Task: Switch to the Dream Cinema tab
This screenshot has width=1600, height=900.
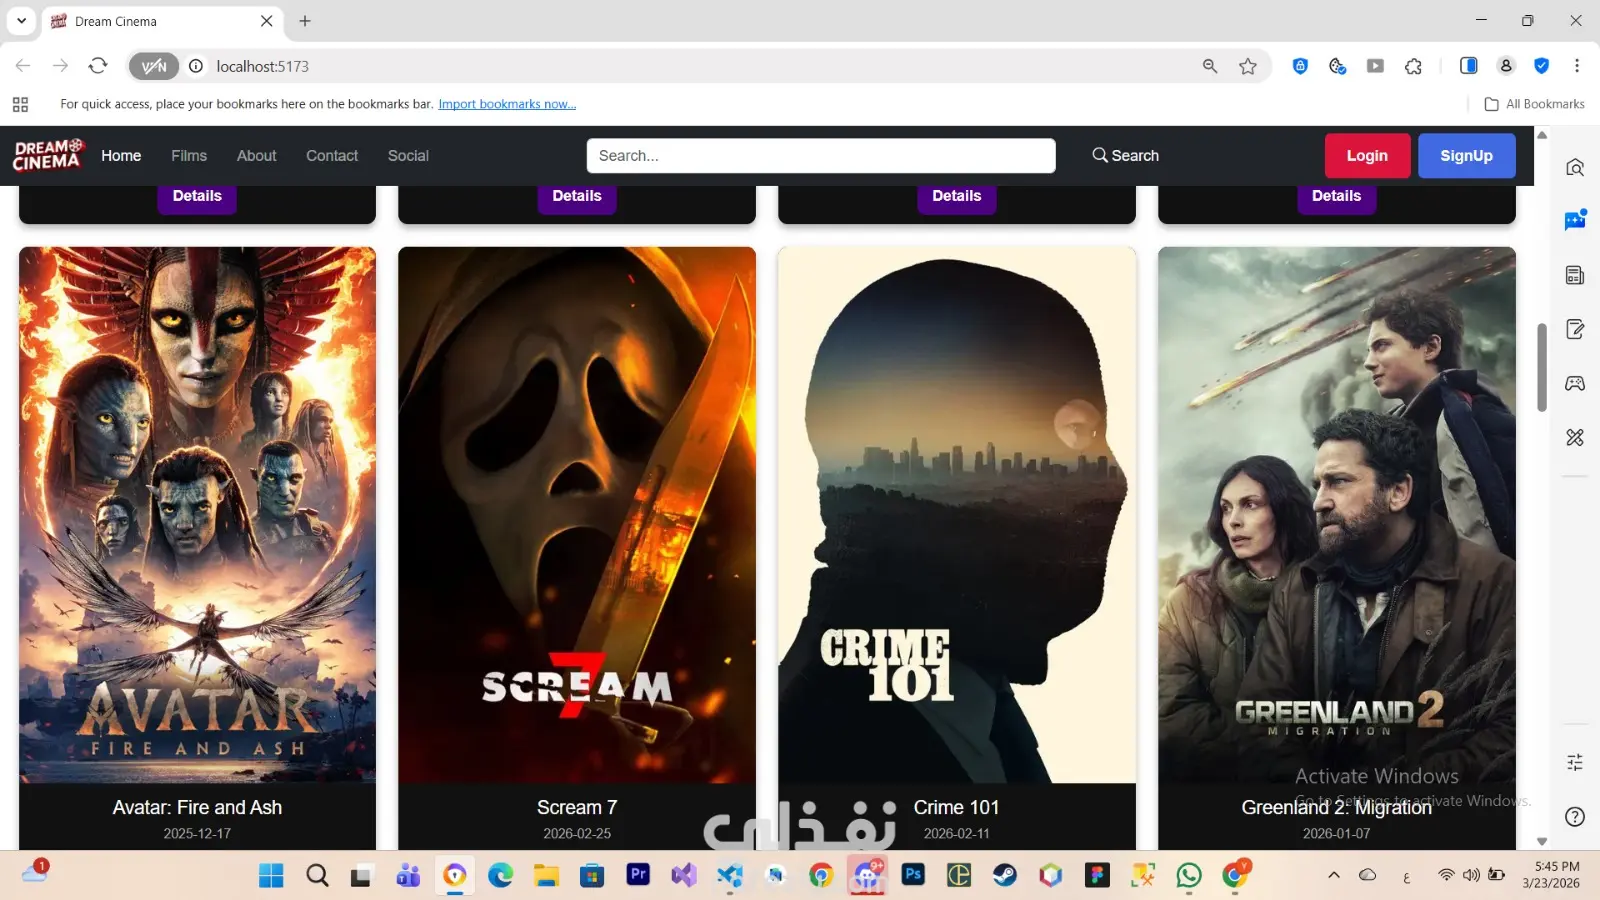Action: coord(160,21)
